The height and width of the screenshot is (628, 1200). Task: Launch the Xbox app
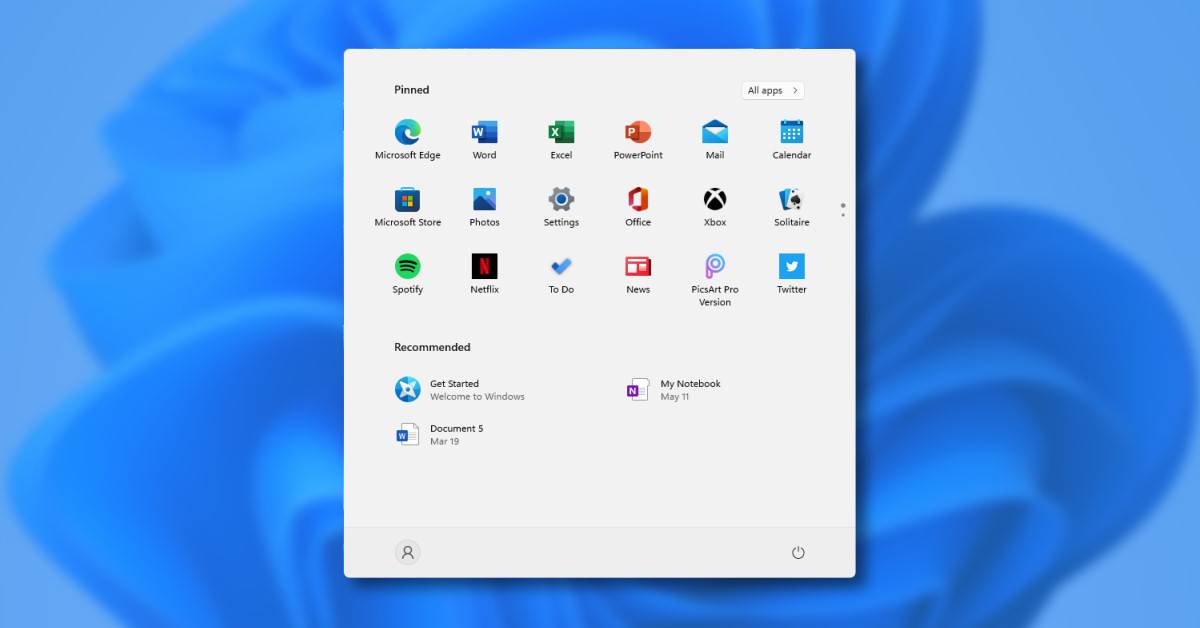714,200
